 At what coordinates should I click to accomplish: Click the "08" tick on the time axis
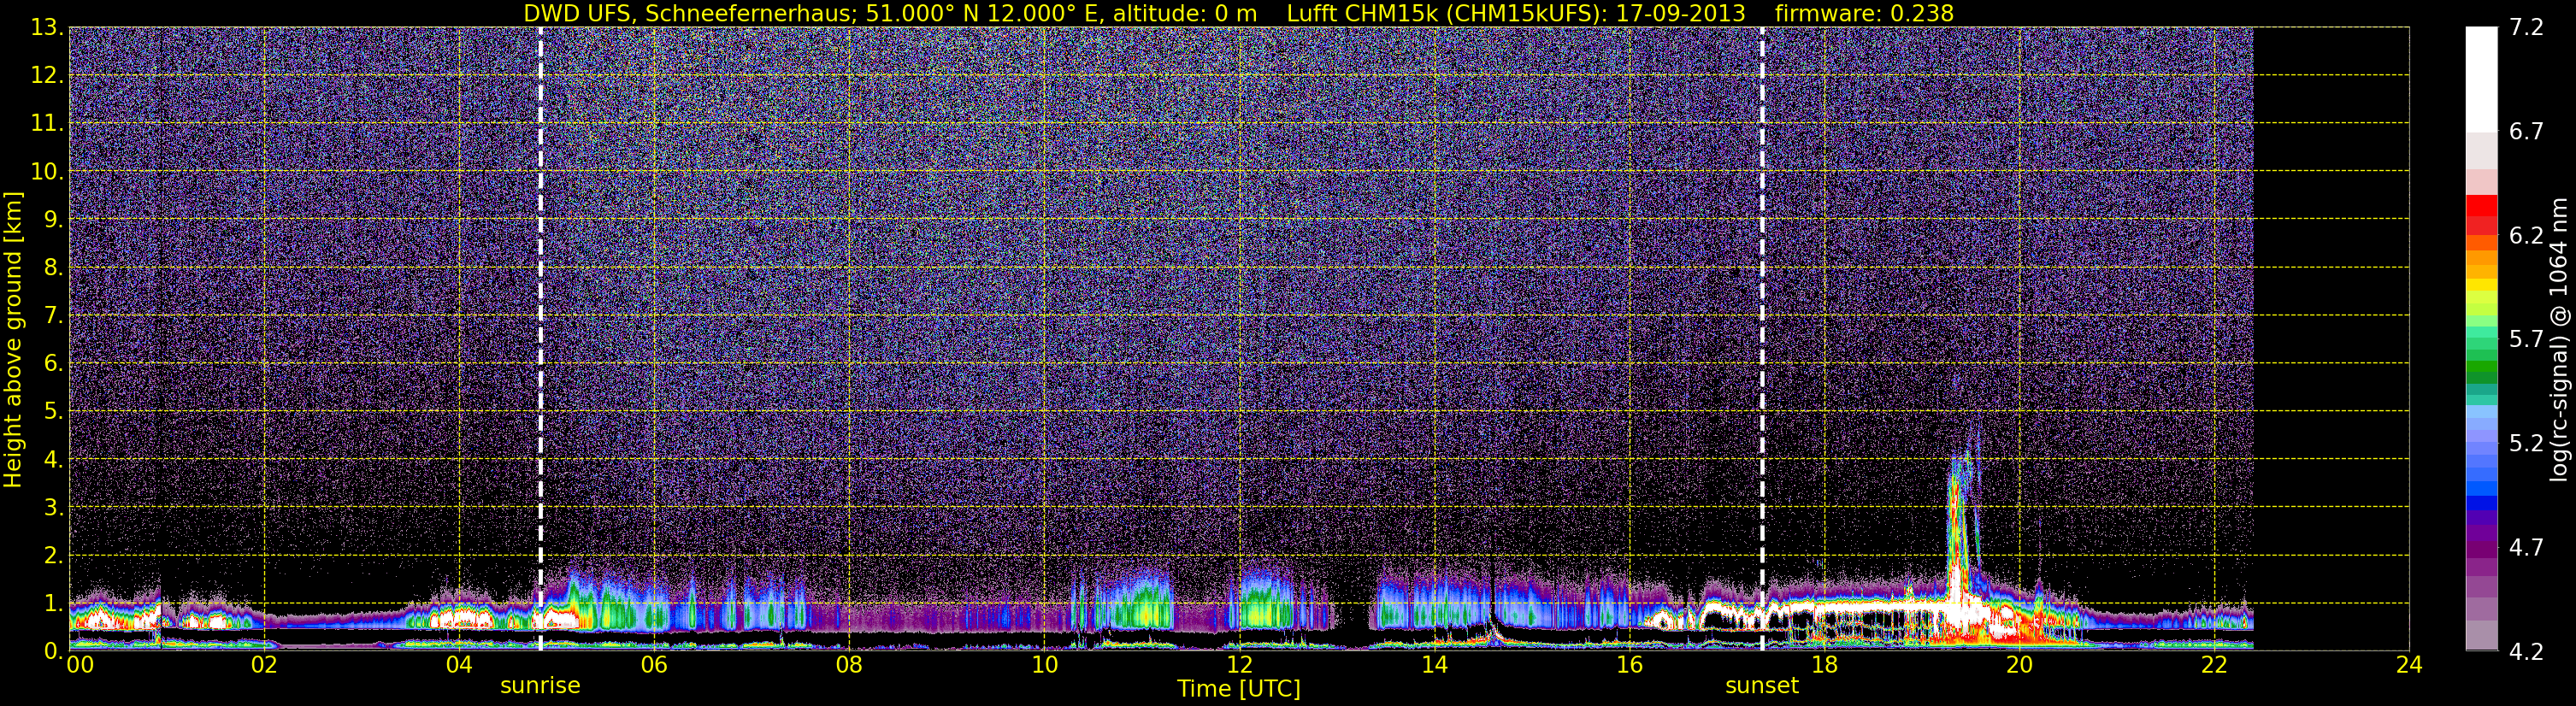(849, 665)
